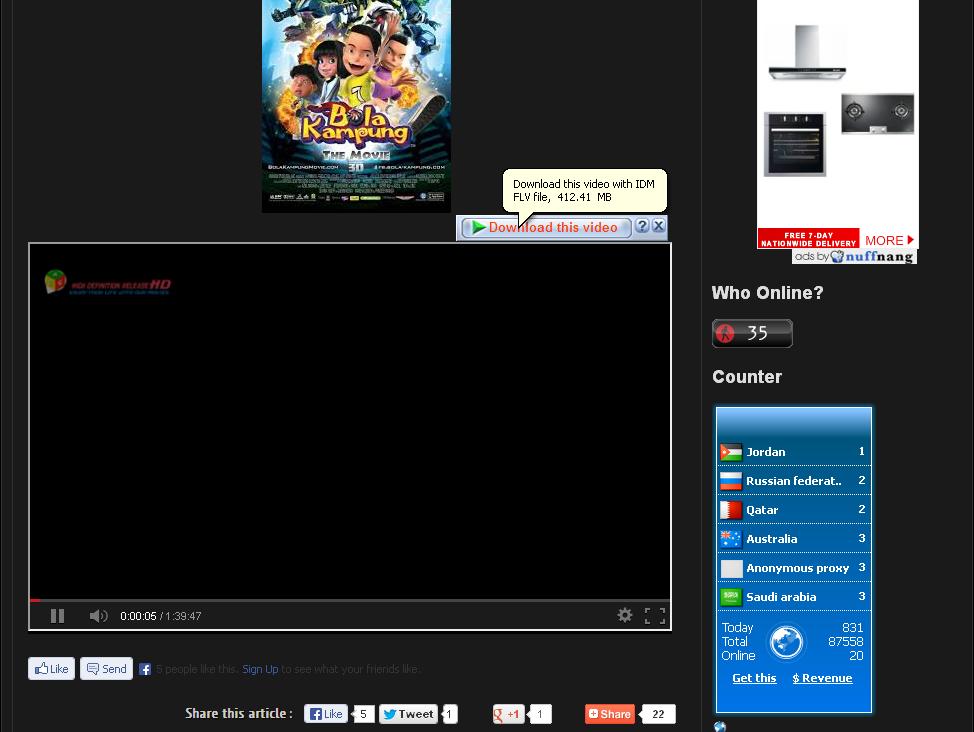The image size is (974, 732).
Task: Click Download this video button
Action: (x=547, y=227)
